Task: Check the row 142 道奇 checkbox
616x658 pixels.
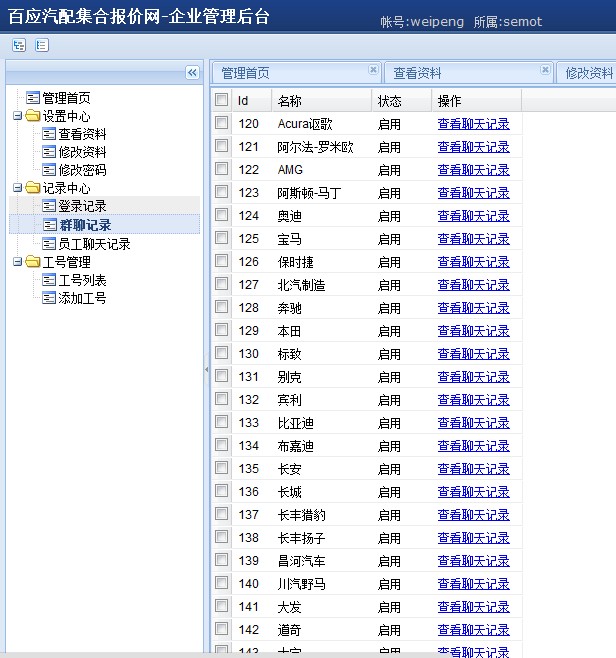Action: pyautogui.click(x=221, y=629)
